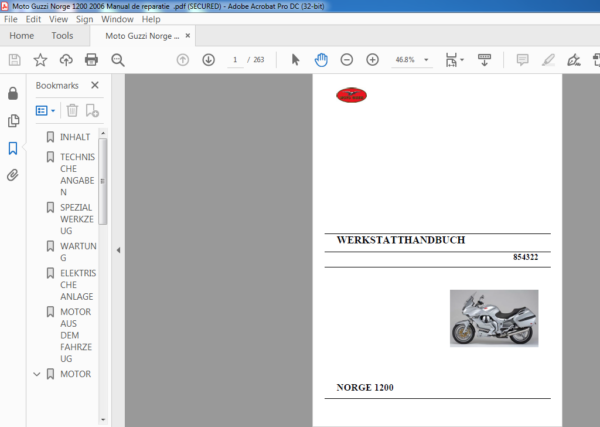Open the WARTUNG bookmark
The width and height of the screenshot is (600, 427).
(78, 252)
